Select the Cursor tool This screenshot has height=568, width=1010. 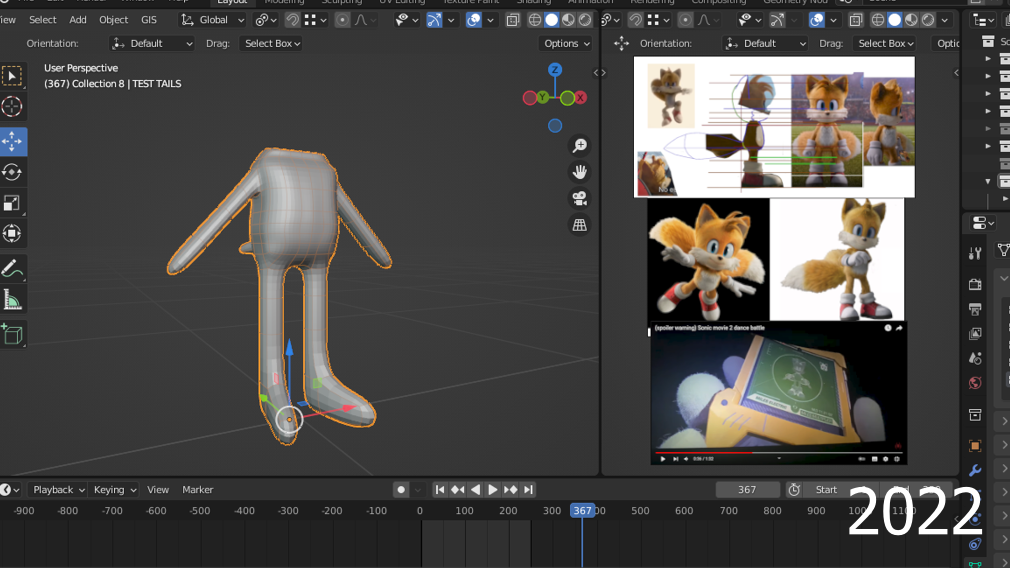pos(12,107)
